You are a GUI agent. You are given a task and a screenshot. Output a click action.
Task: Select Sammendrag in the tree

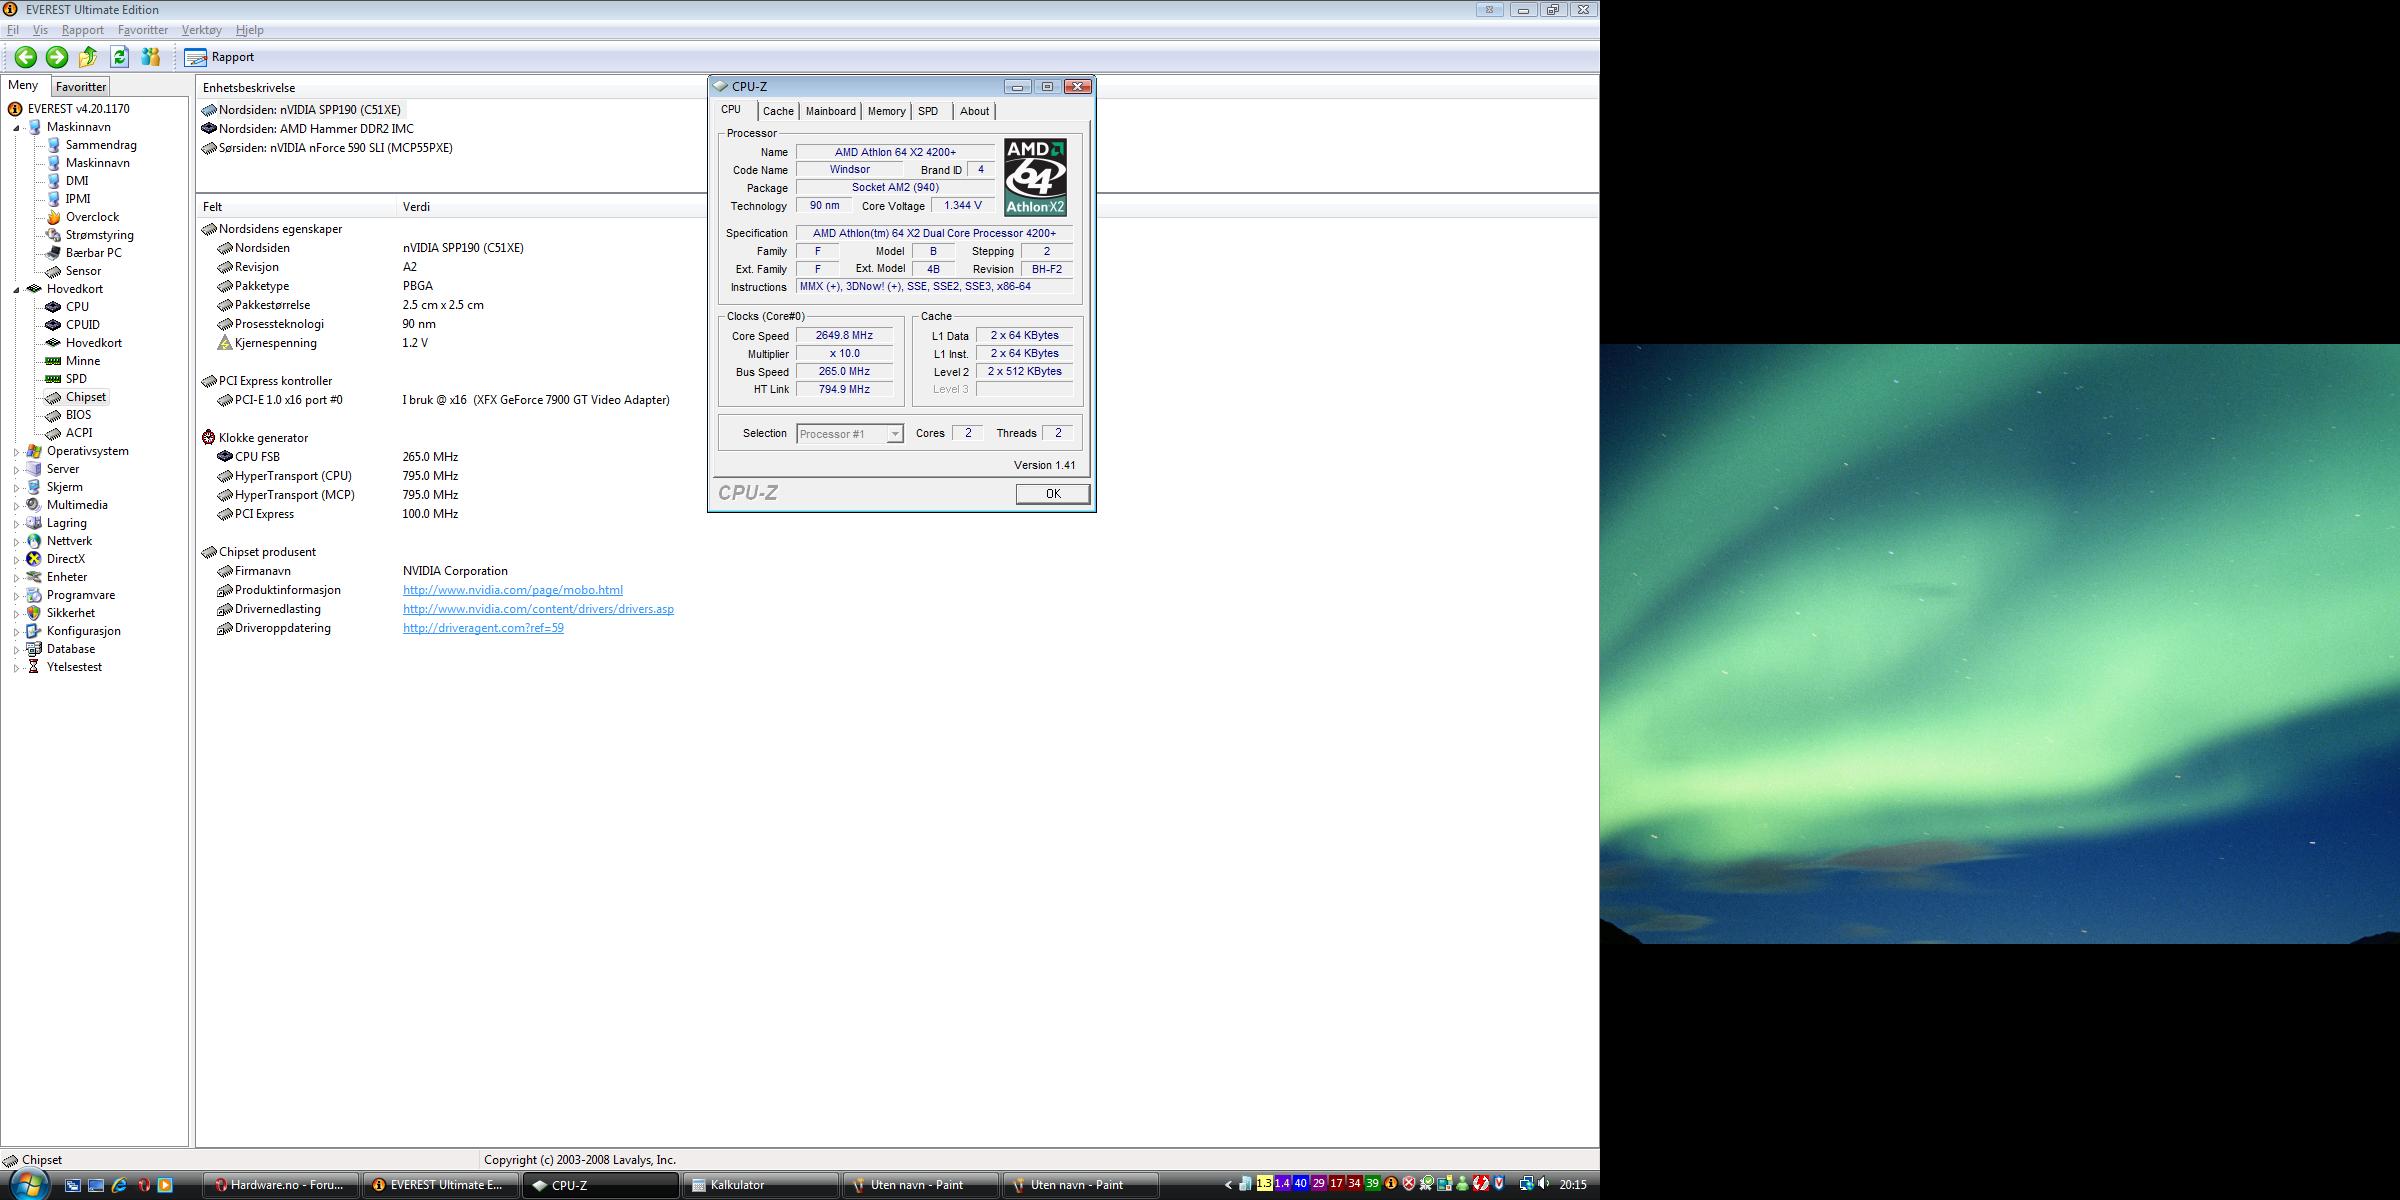point(101,145)
